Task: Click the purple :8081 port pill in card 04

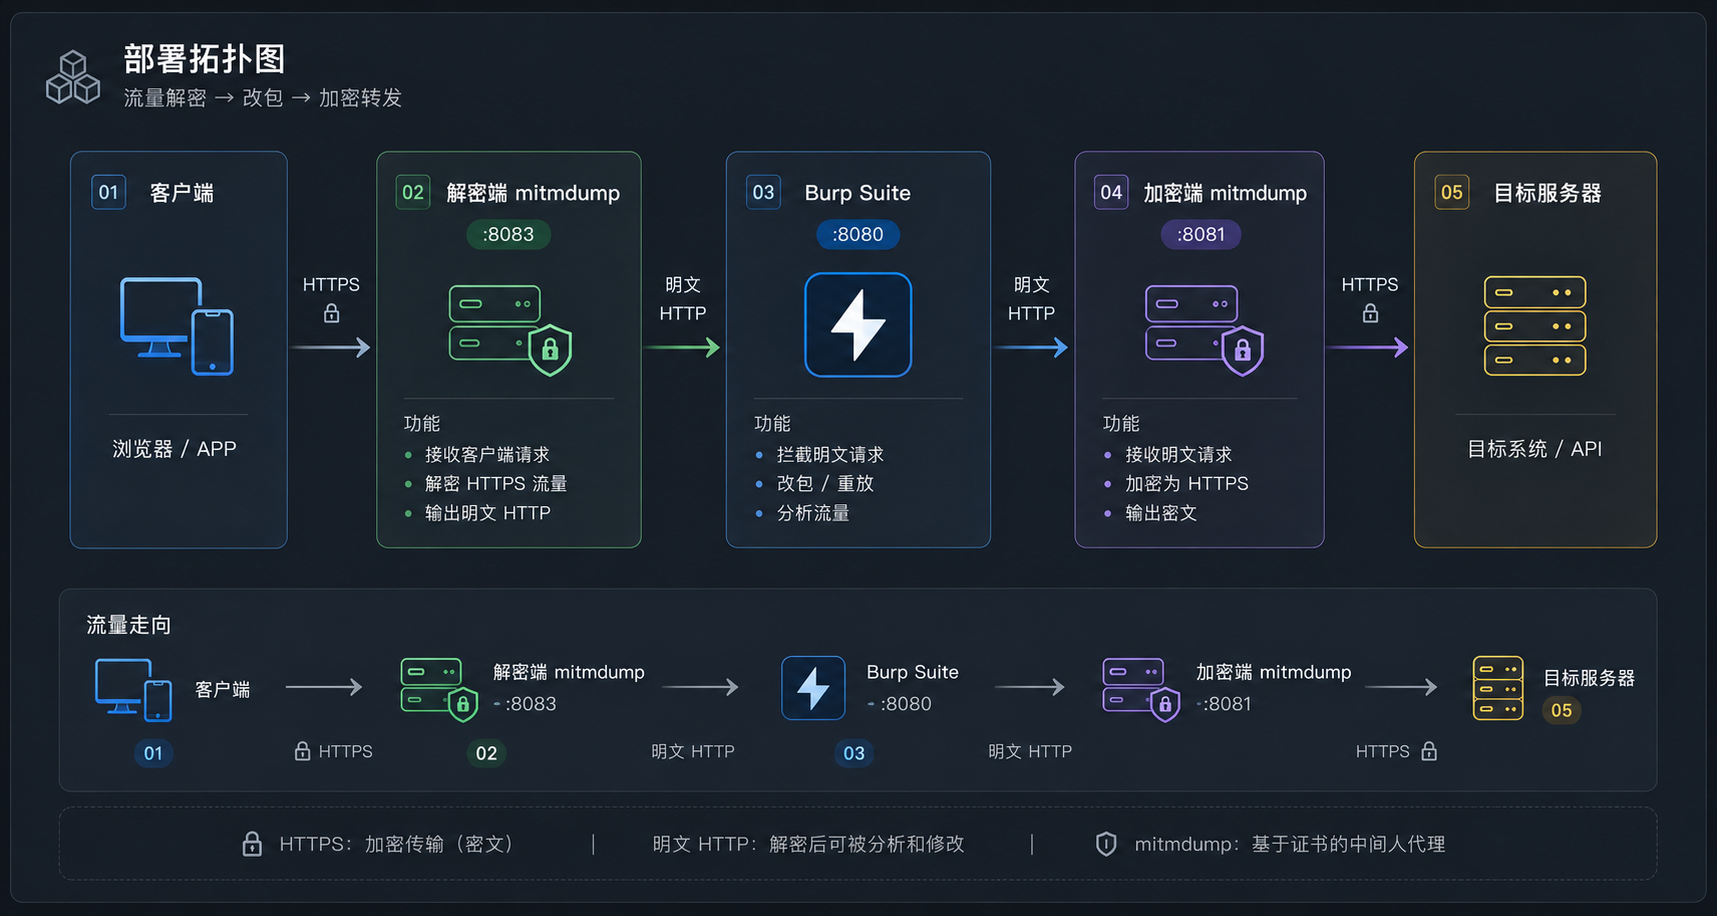Action: click(x=1201, y=235)
